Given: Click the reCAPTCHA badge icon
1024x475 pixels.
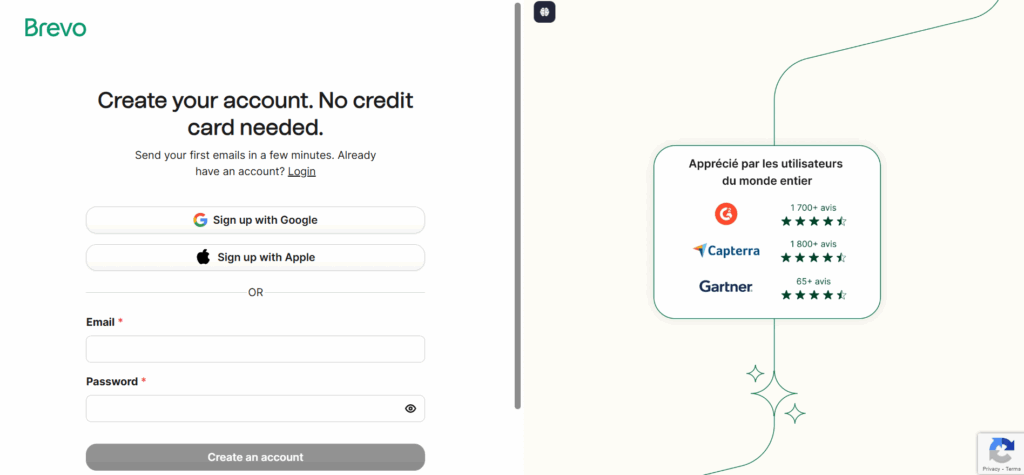Looking at the screenshot, I should tap(1002, 450).
